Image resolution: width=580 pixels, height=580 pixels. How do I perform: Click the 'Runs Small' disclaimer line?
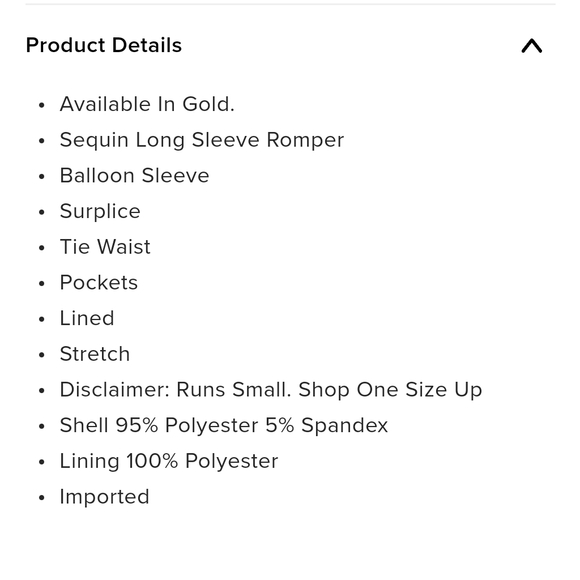[x=271, y=390]
